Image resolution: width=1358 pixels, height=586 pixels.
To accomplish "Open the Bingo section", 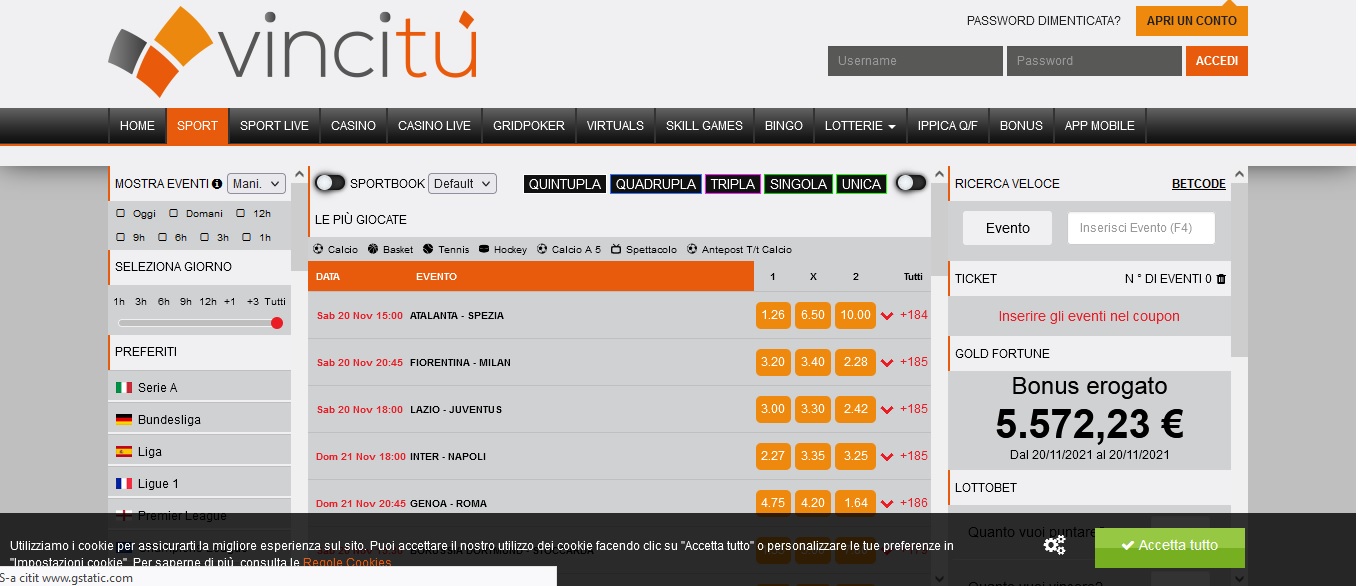I will [x=784, y=126].
